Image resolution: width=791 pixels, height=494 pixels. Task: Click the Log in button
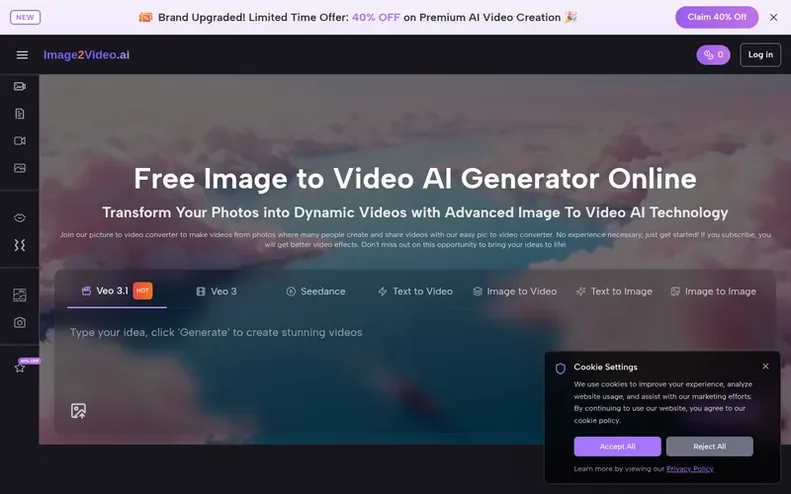[x=760, y=55]
